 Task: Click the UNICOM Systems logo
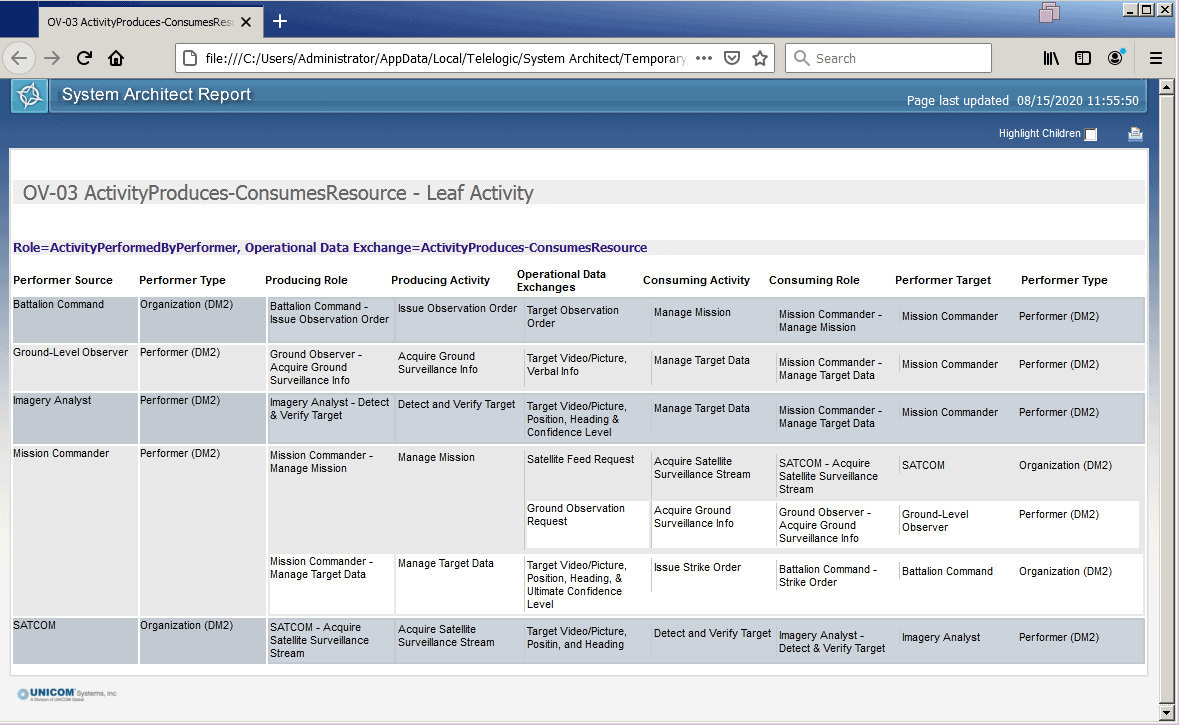point(67,693)
